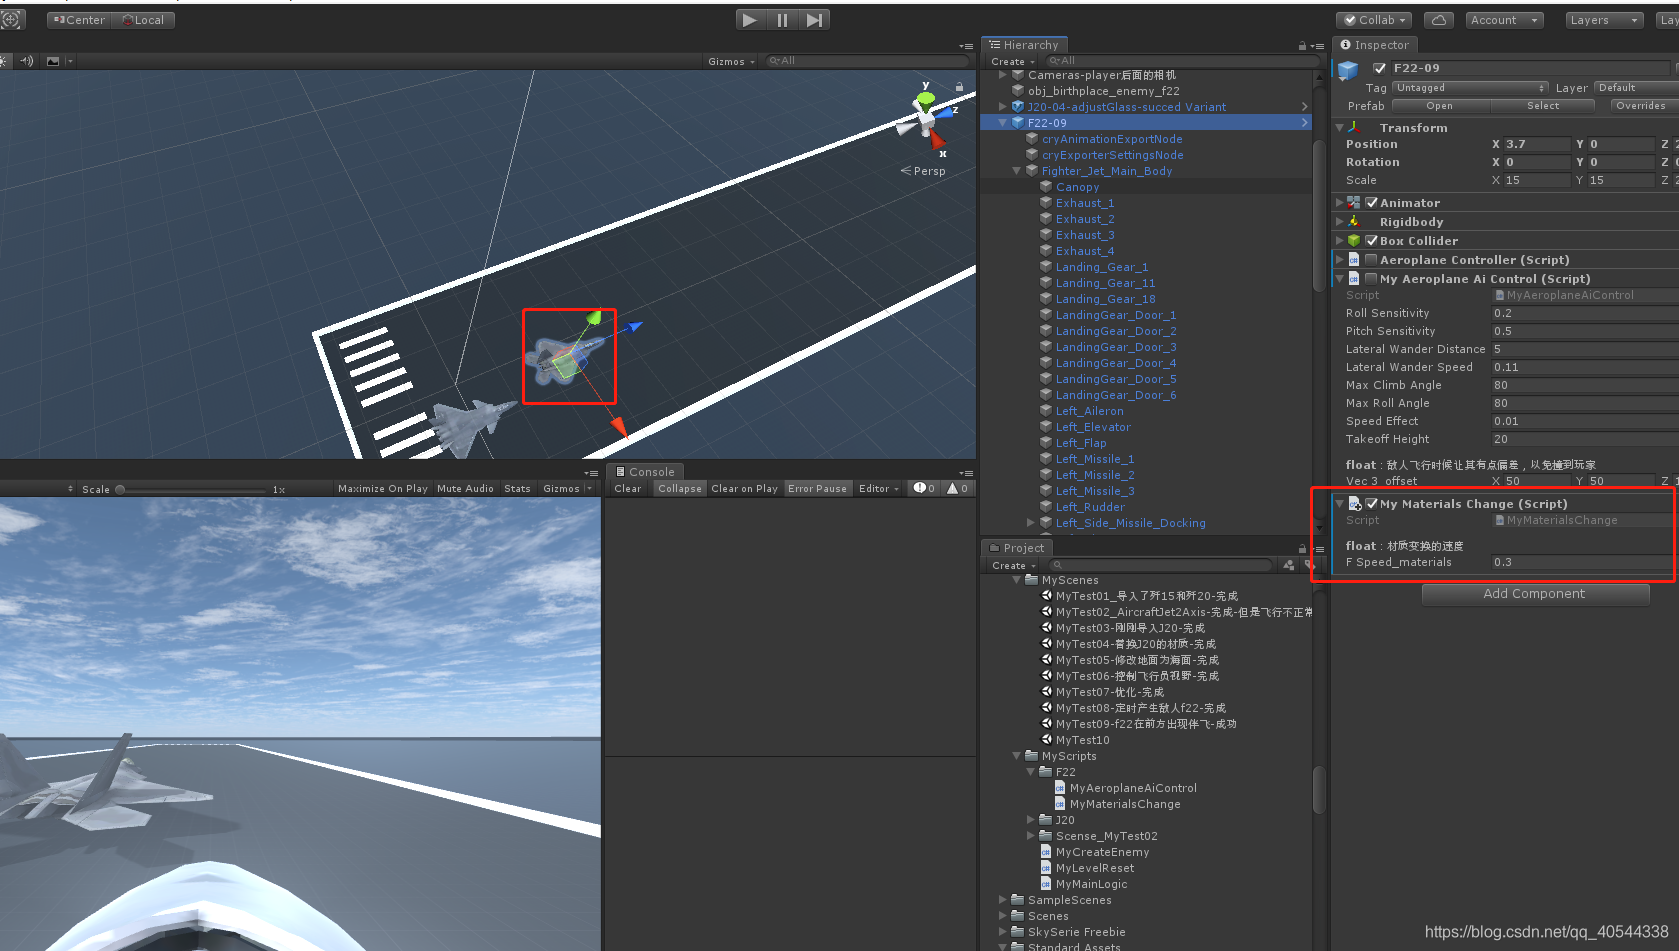1679x951 pixels.
Task: Select the transform tool icon in the toolbar
Action: (12, 20)
